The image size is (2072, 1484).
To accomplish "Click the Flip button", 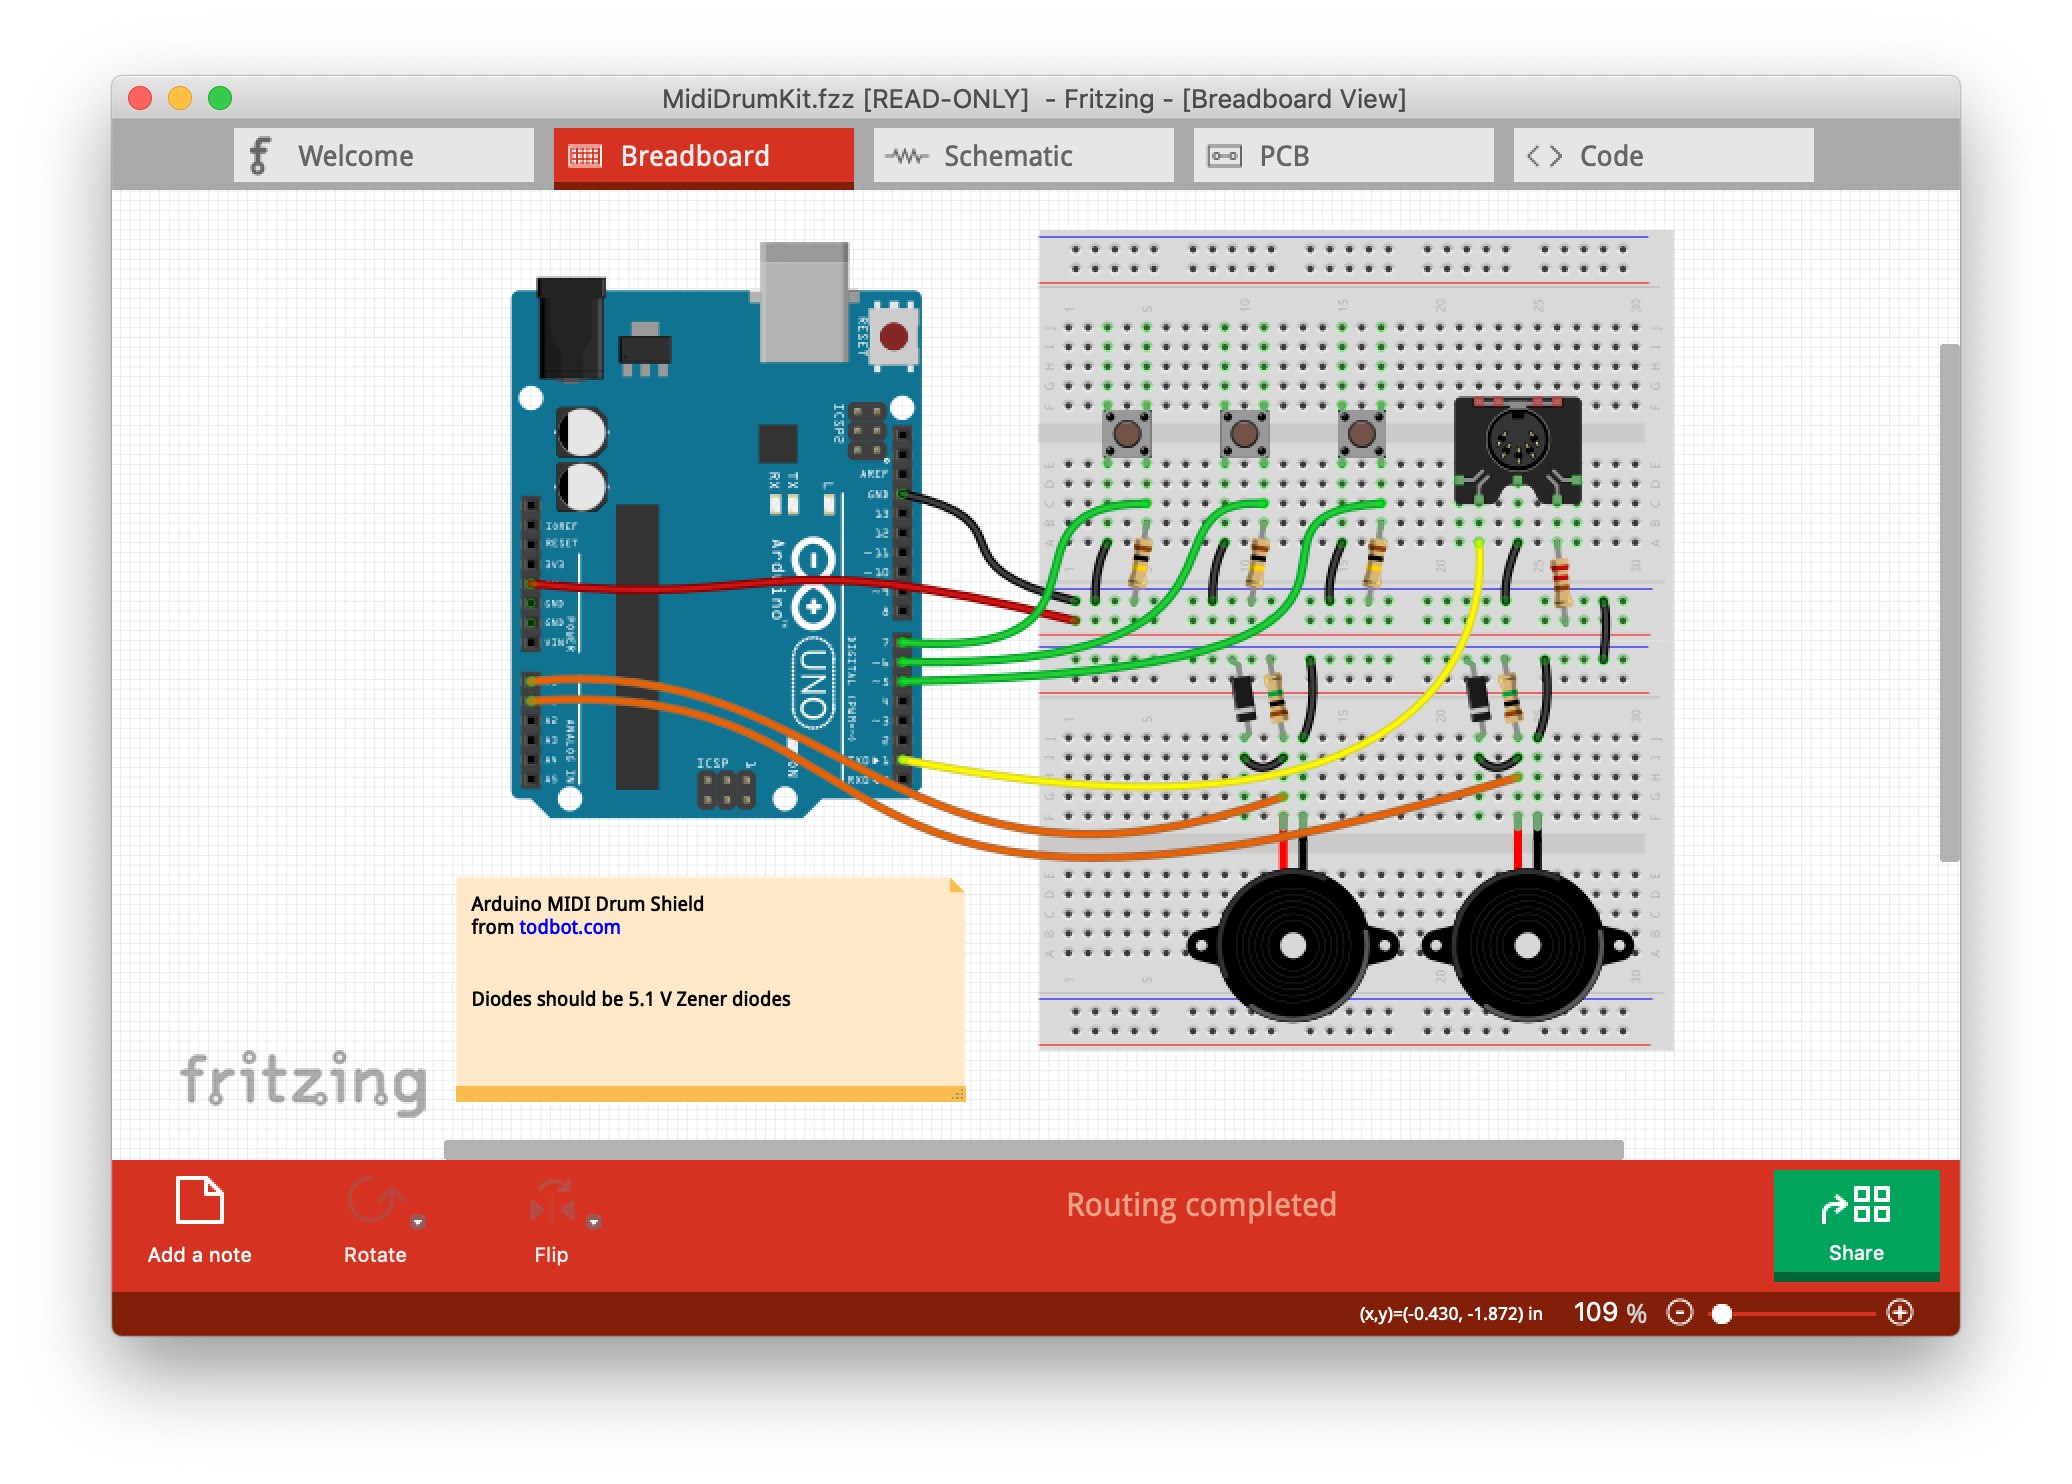I will point(551,1220).
